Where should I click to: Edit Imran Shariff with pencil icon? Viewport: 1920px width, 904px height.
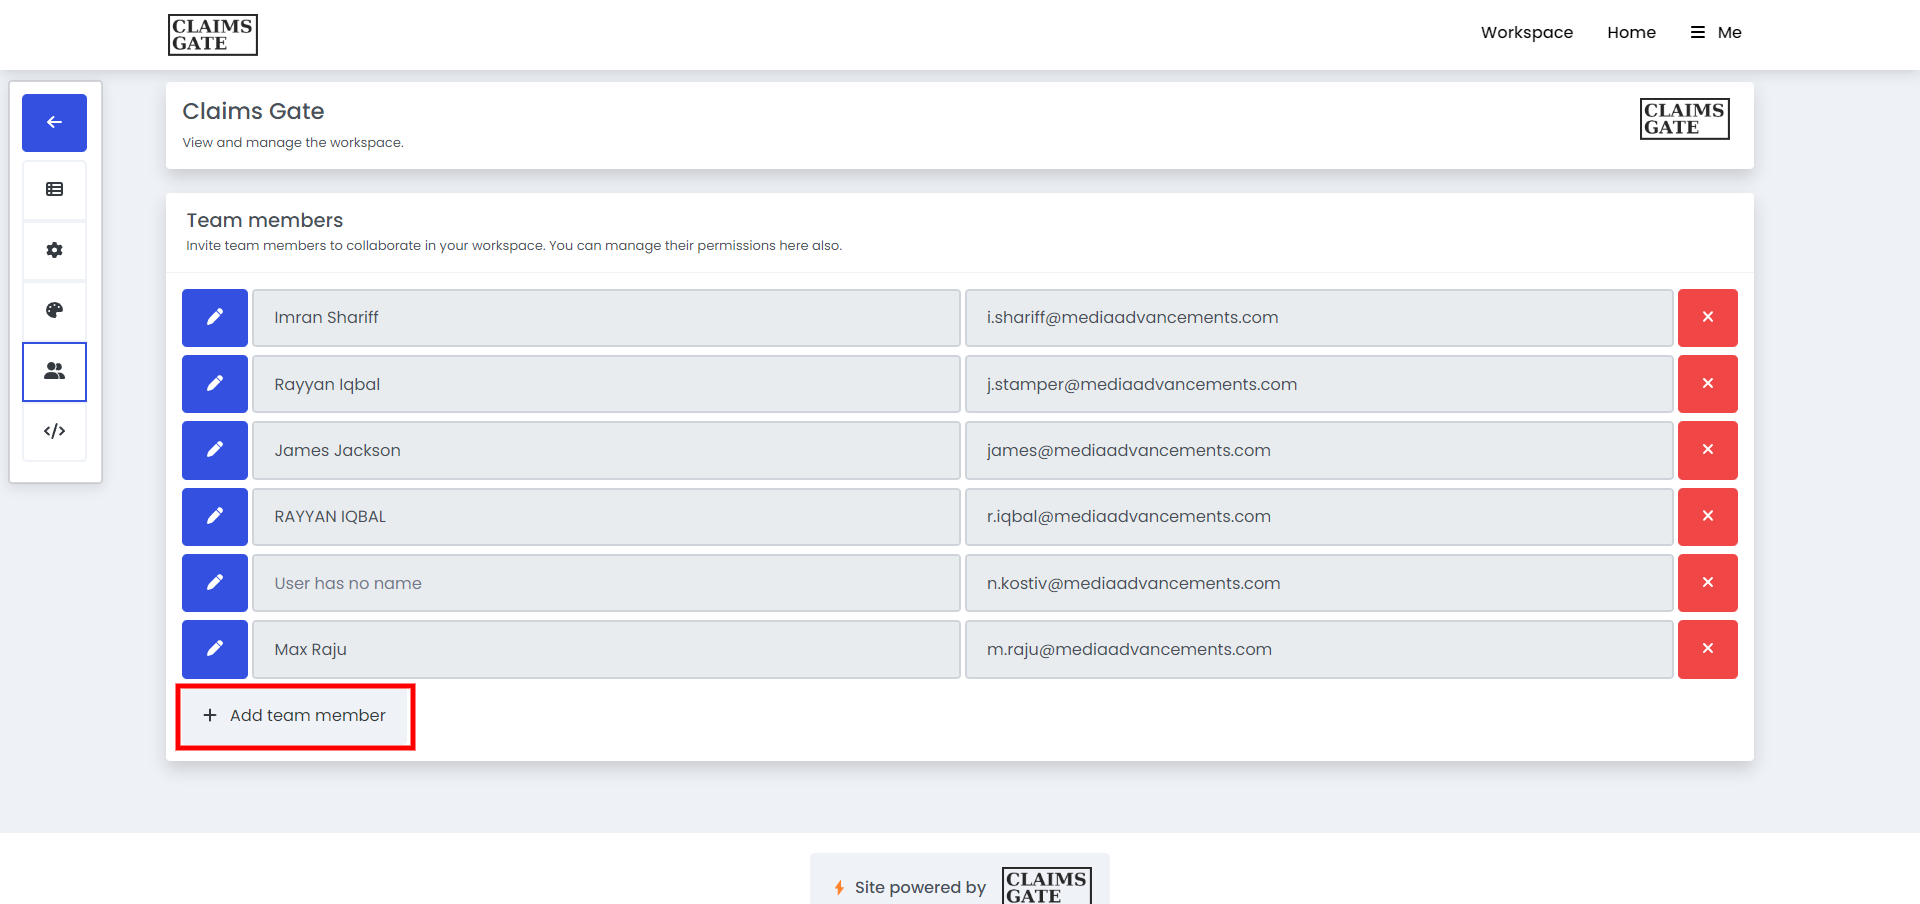[214, 318]
